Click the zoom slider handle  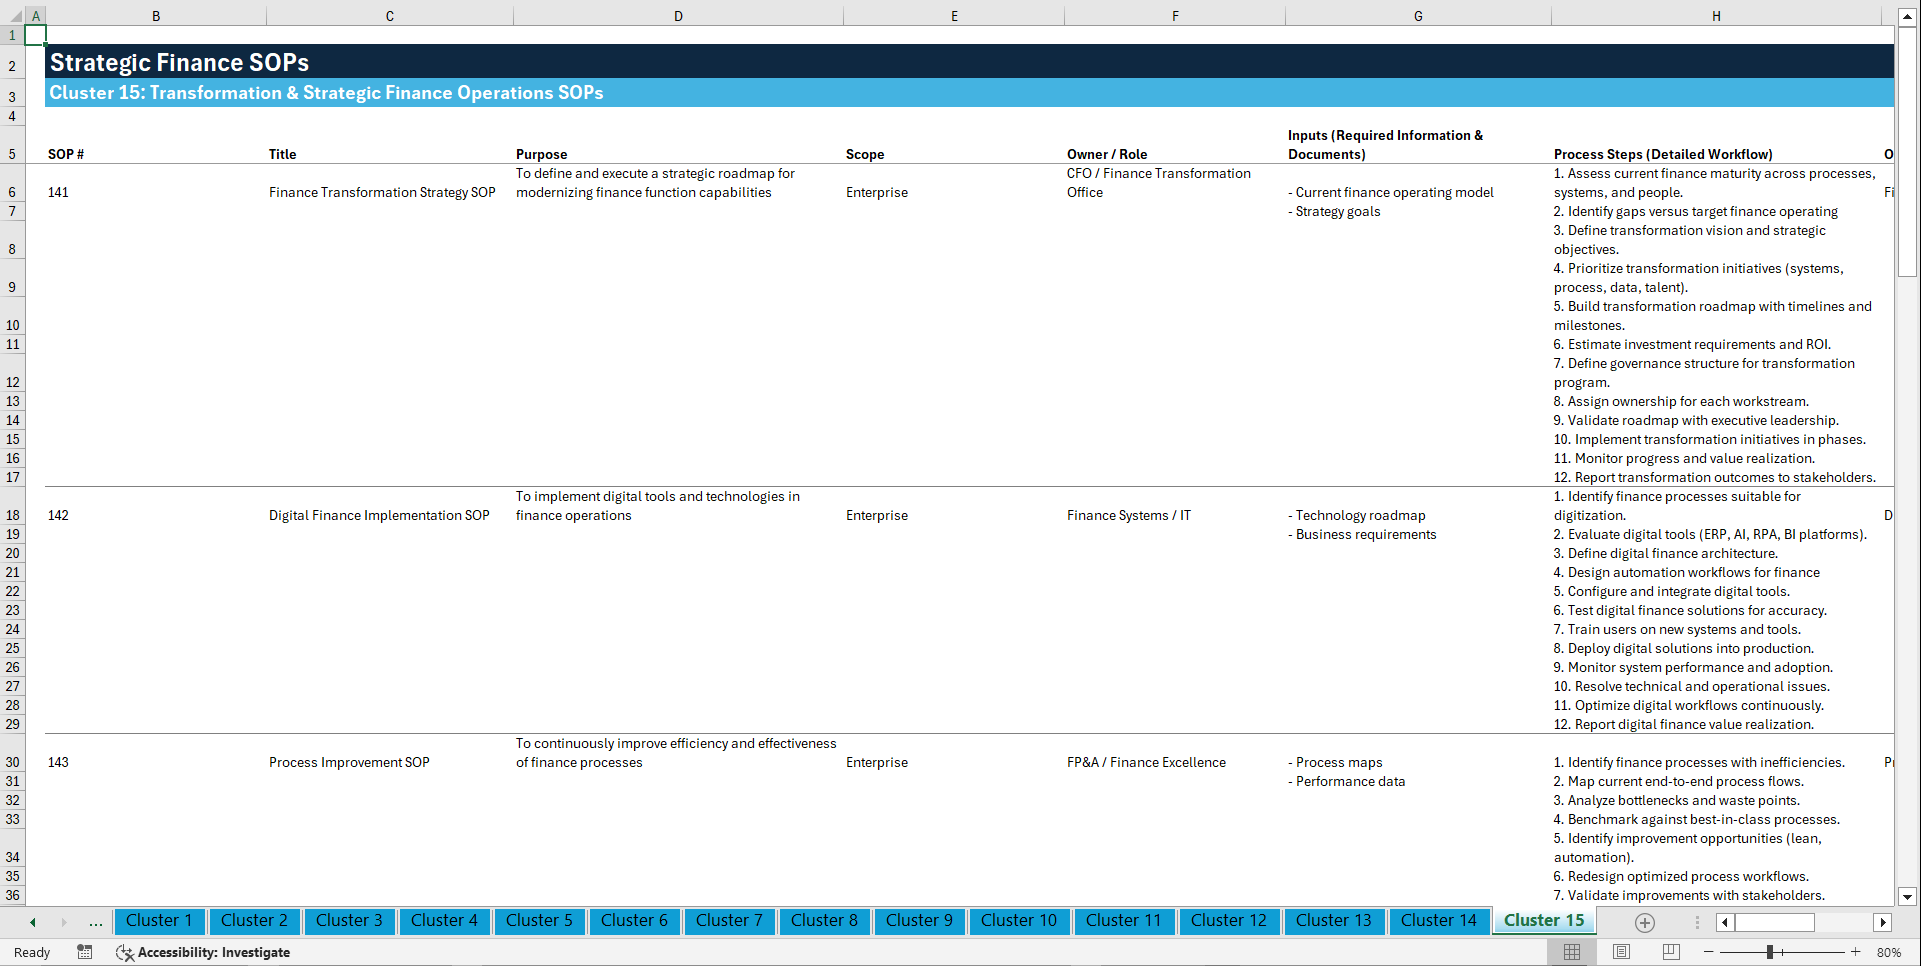1770,952
